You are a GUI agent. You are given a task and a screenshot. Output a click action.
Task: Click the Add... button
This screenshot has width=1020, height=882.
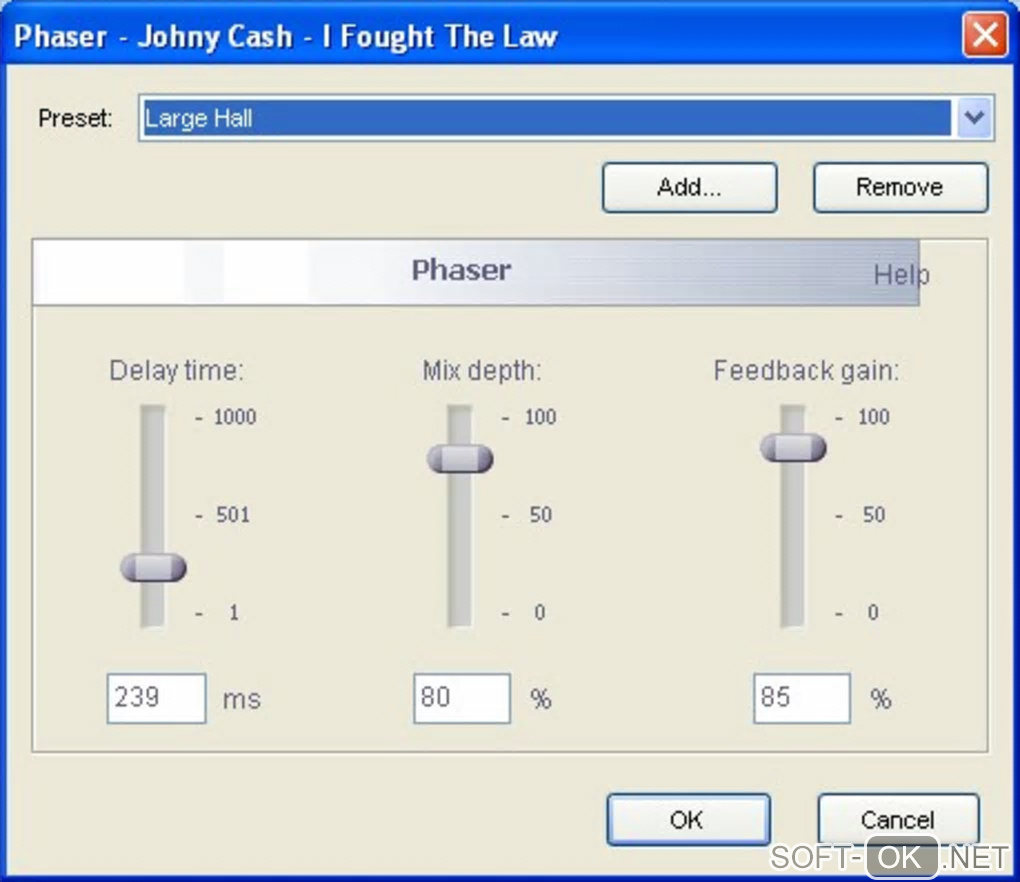(x=690, y=187)
